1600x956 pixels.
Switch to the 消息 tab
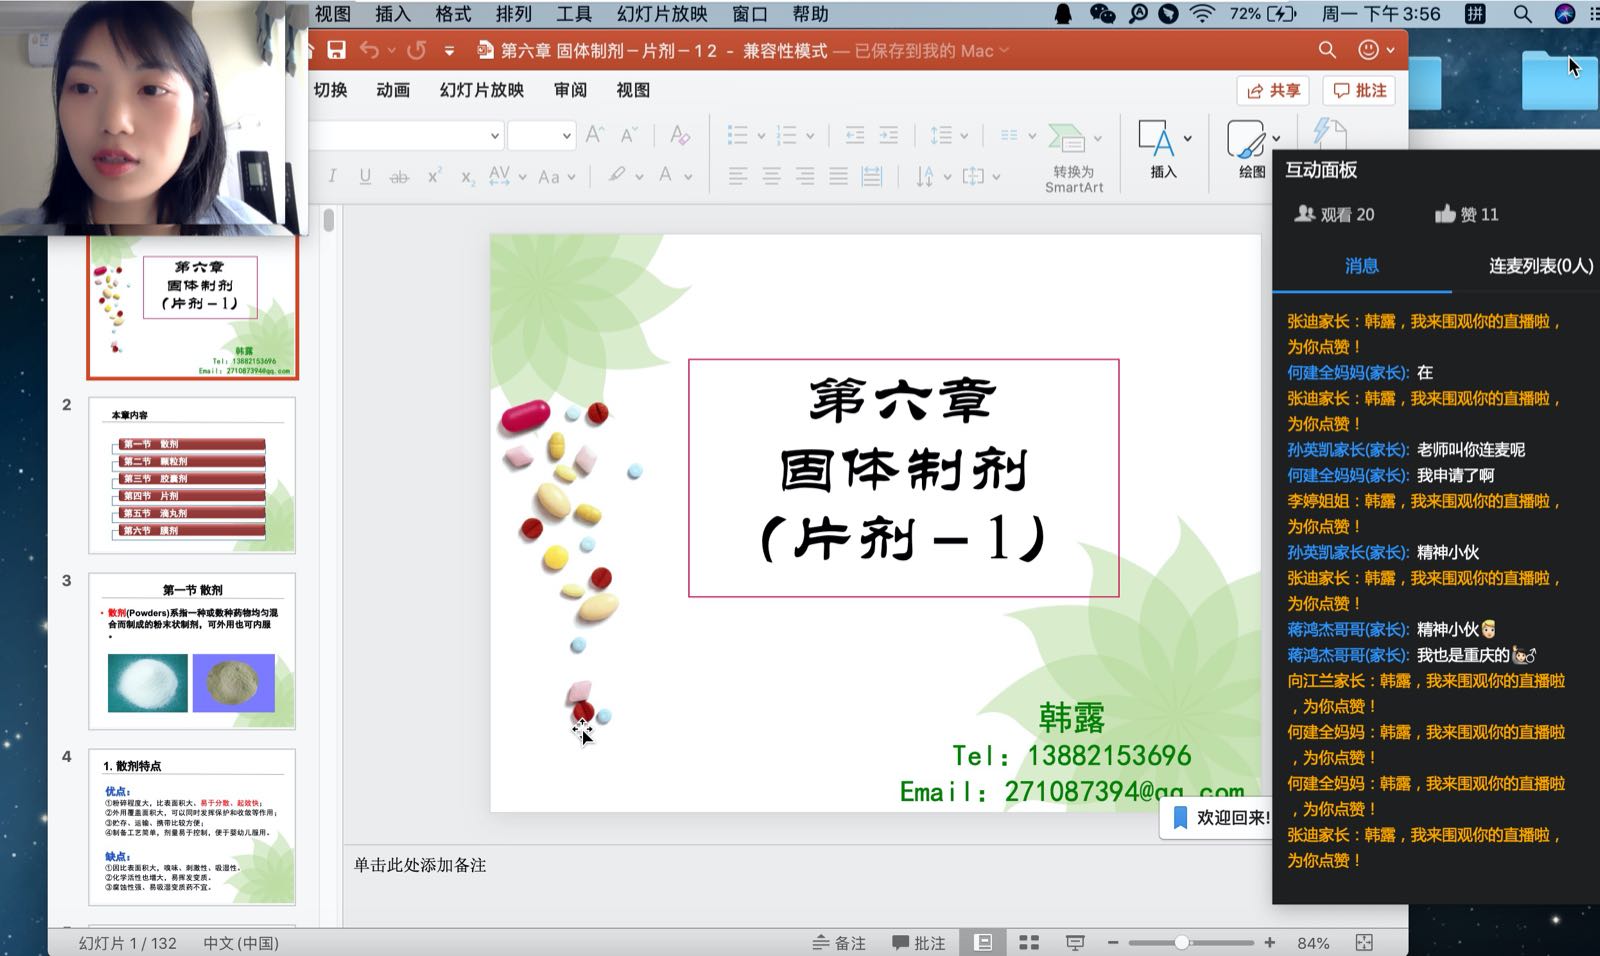tap(1361, 266)
